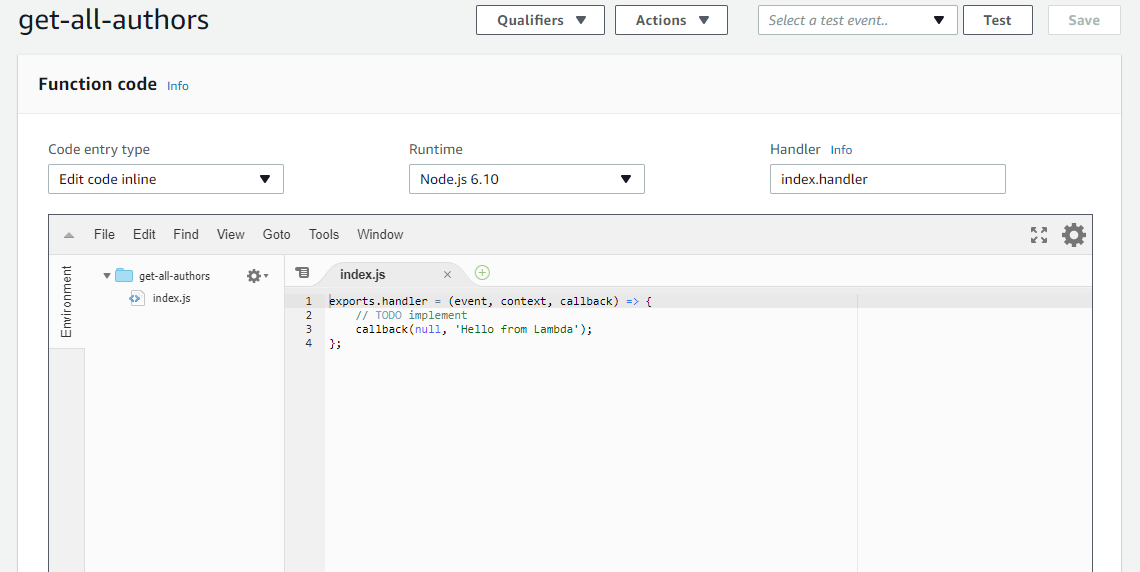Click the new tab plus icon

click(x=482, y=273)
